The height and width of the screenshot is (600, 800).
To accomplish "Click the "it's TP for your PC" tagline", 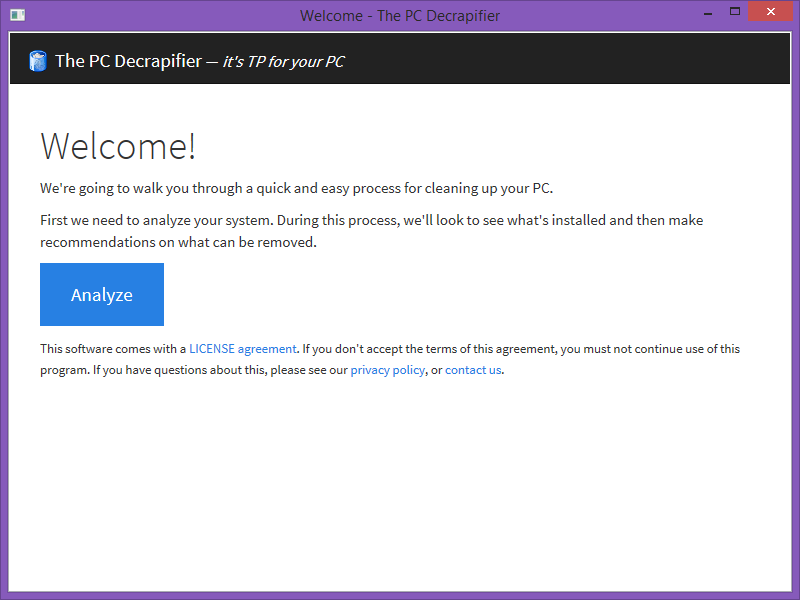I will pos(284,62).
